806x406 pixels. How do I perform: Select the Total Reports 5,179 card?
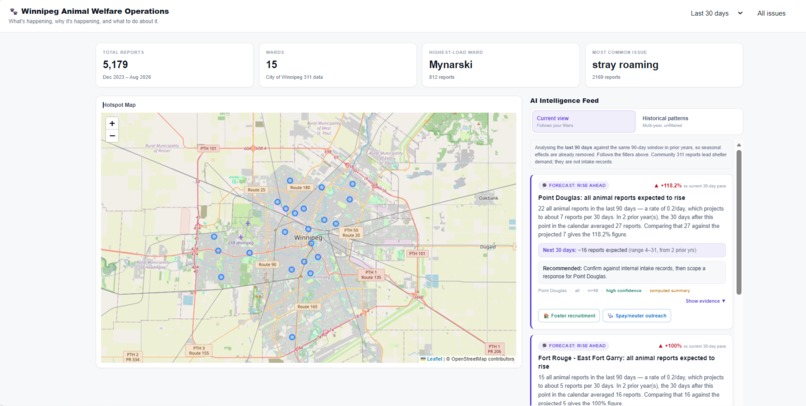point(174,65)
